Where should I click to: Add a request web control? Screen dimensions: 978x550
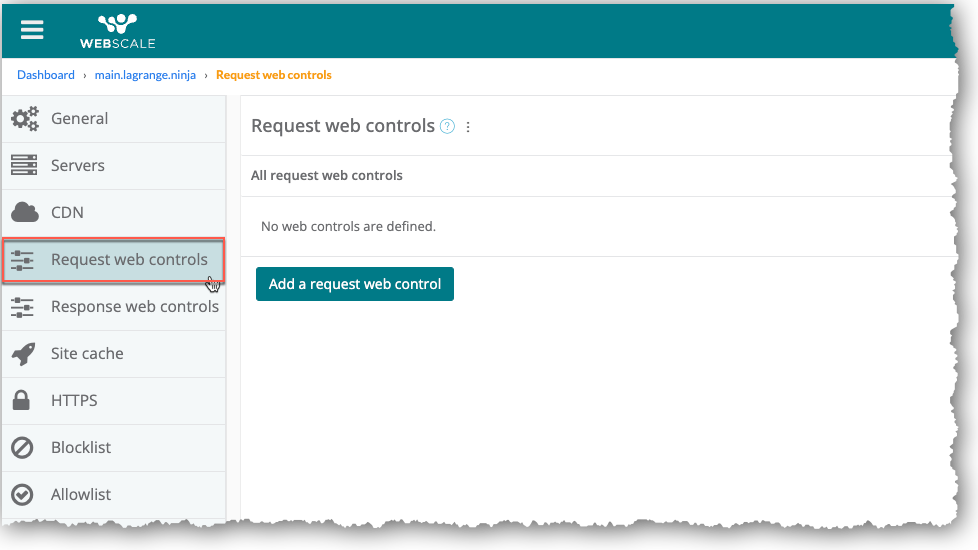click(355, 284)
